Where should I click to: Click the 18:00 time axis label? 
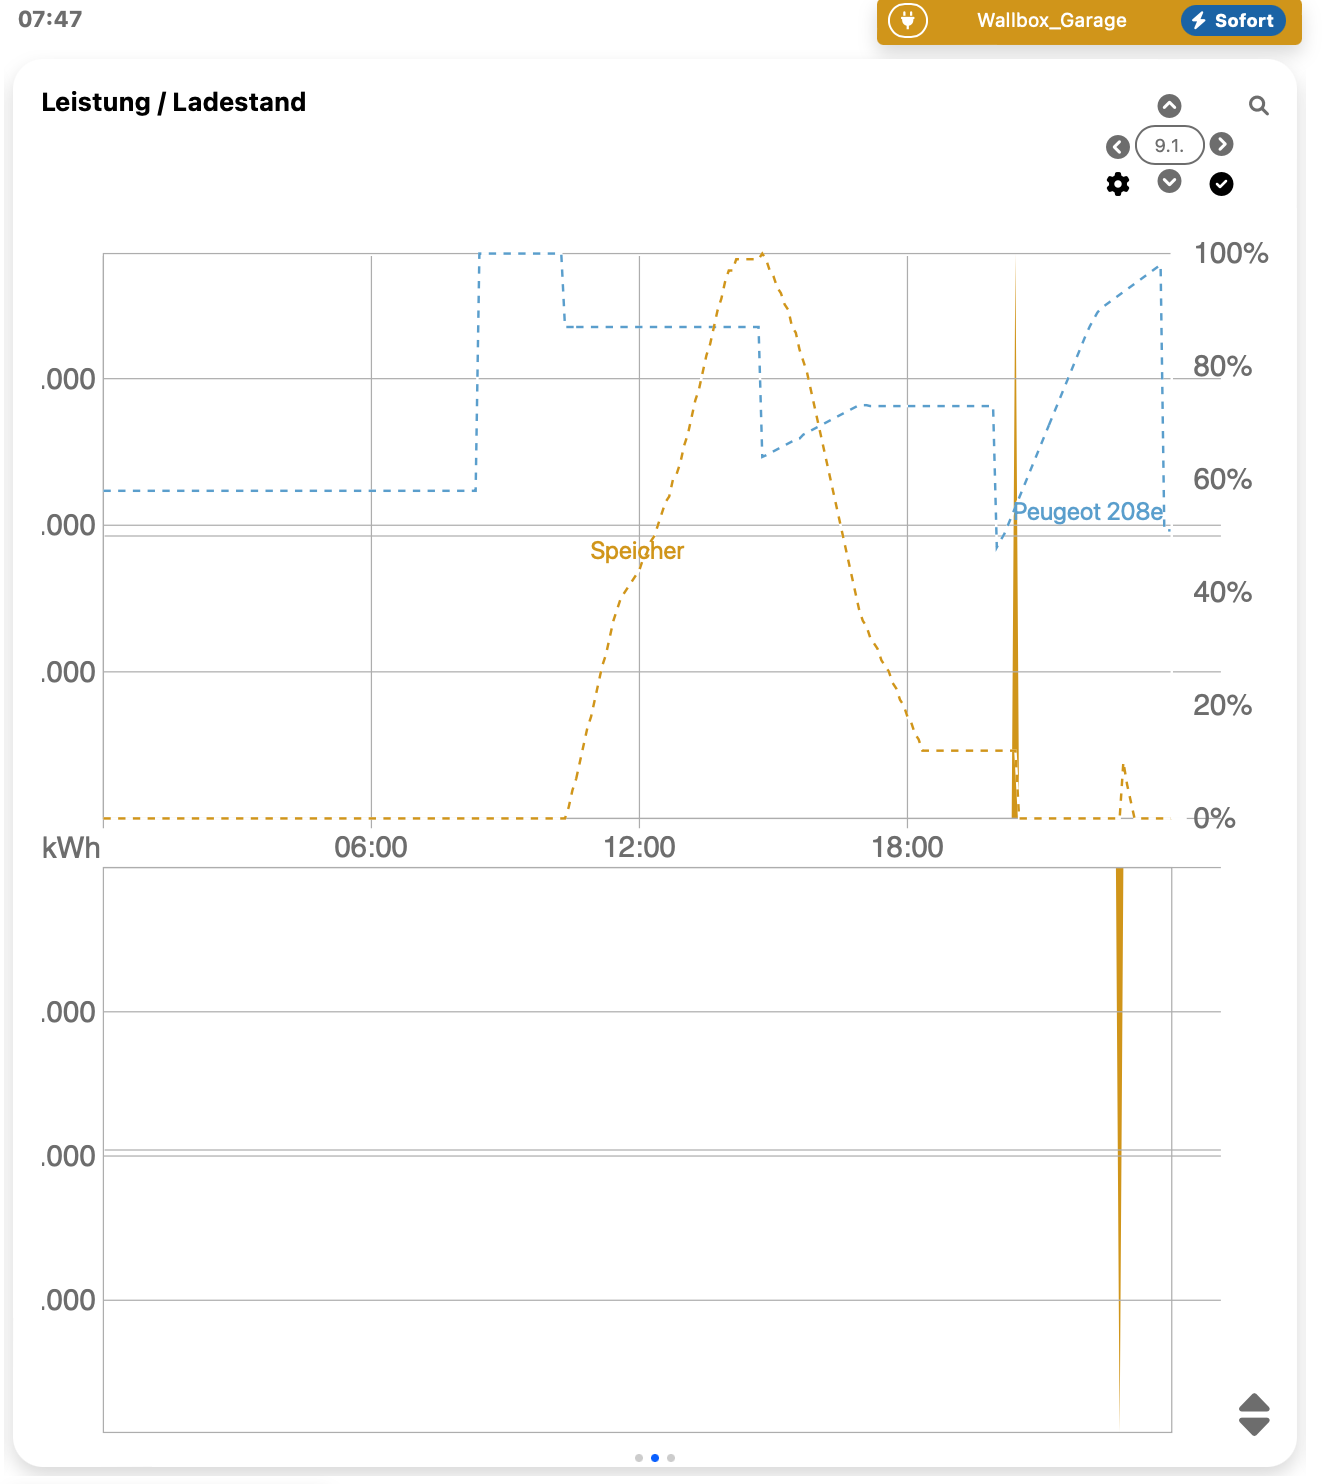click(x=907, y=848)
